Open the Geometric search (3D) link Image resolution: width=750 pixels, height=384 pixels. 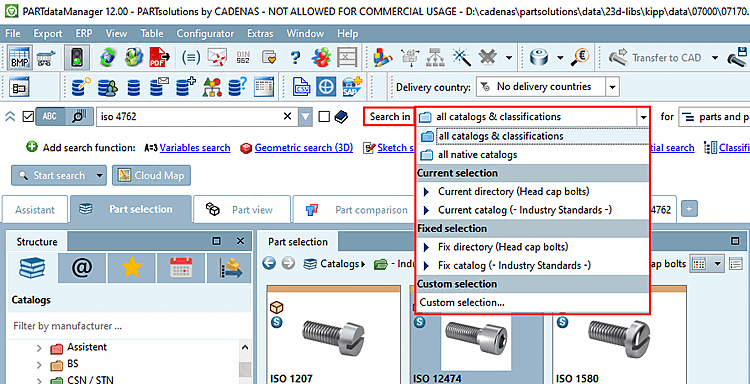(304, 148)
